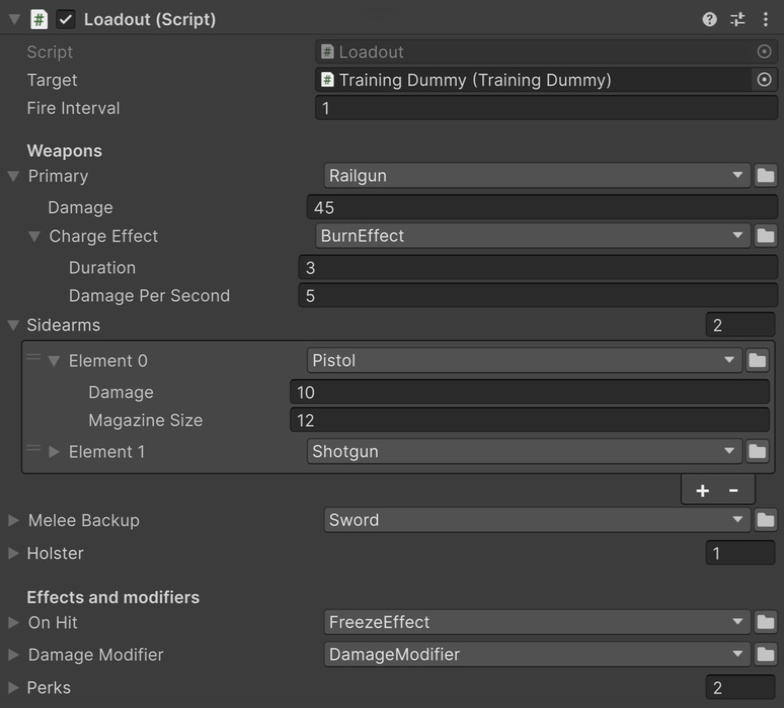The height and width of the screenshot is (708, 784).
Task: Remove a Sidearms element with minus
Action: pyautogui.click(x=734, y=490)
